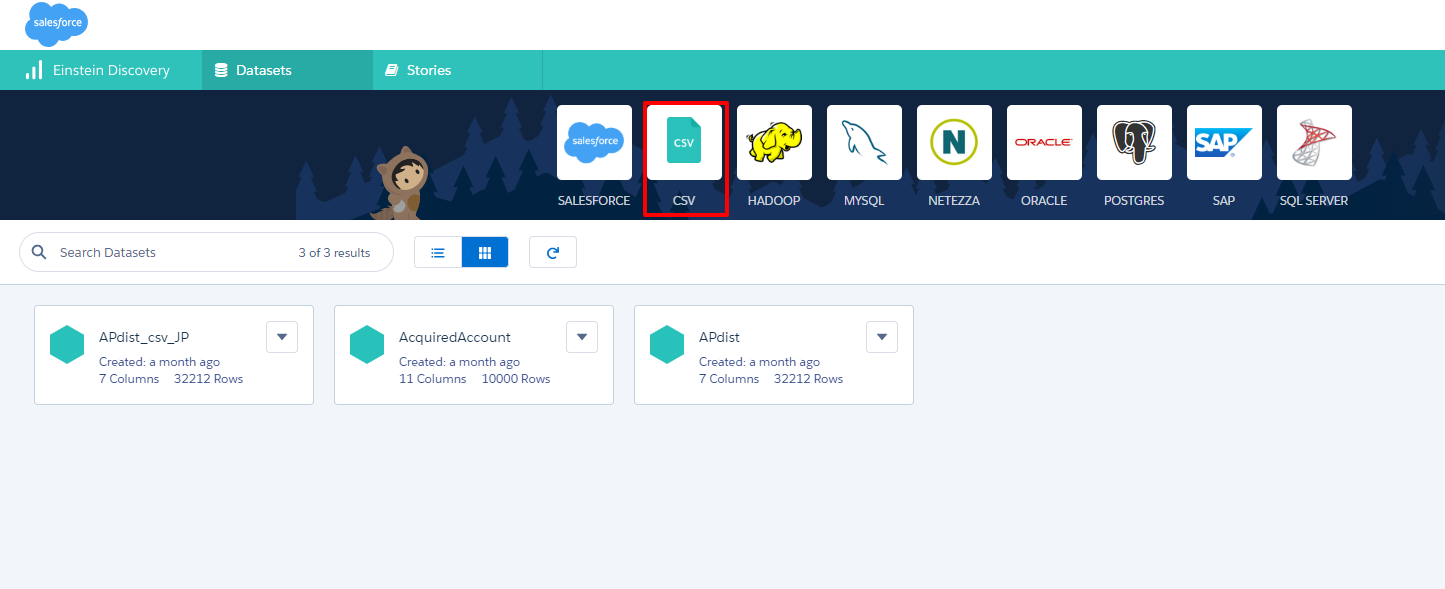Viewport: 1445px width, 589px height.
Task: Click into the Search Datasets field
Action: [170, 253]
